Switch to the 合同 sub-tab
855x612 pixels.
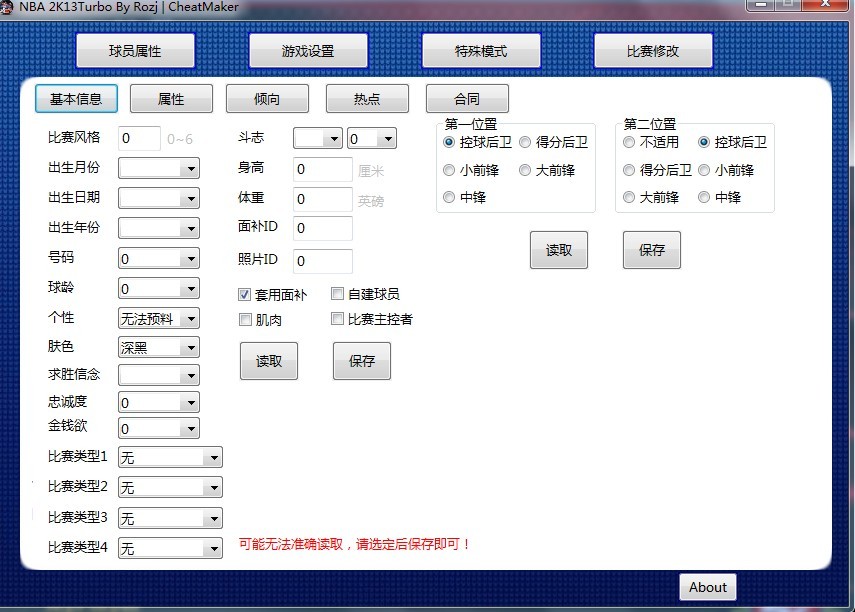pos(467,99)
